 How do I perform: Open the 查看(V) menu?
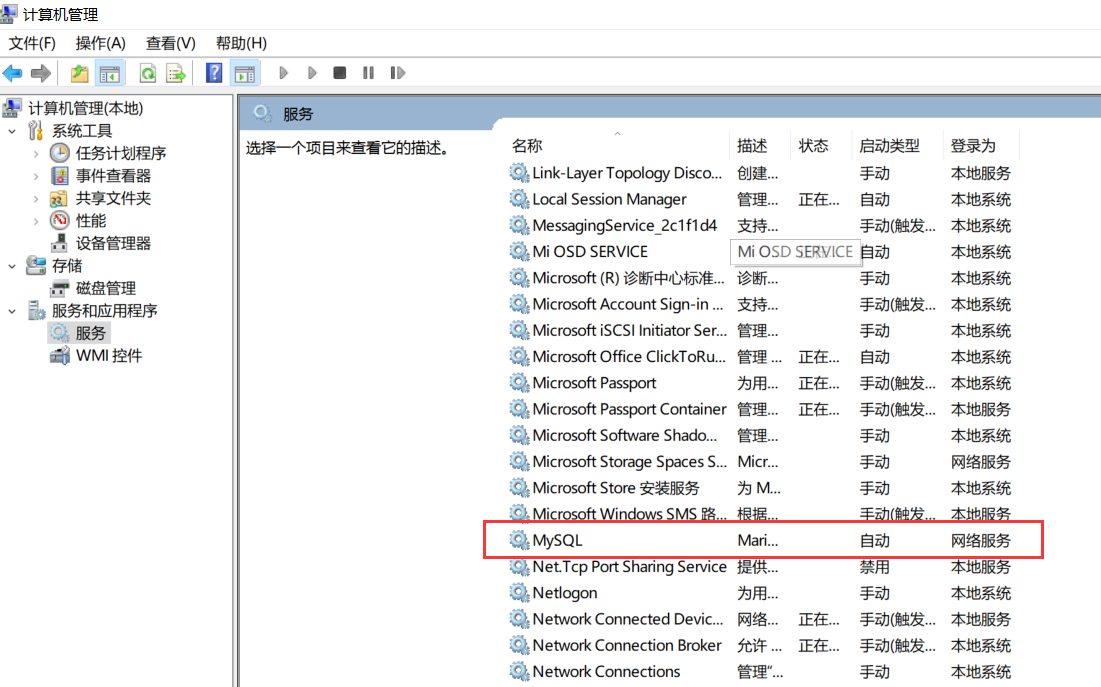click(x=171, y=44)
